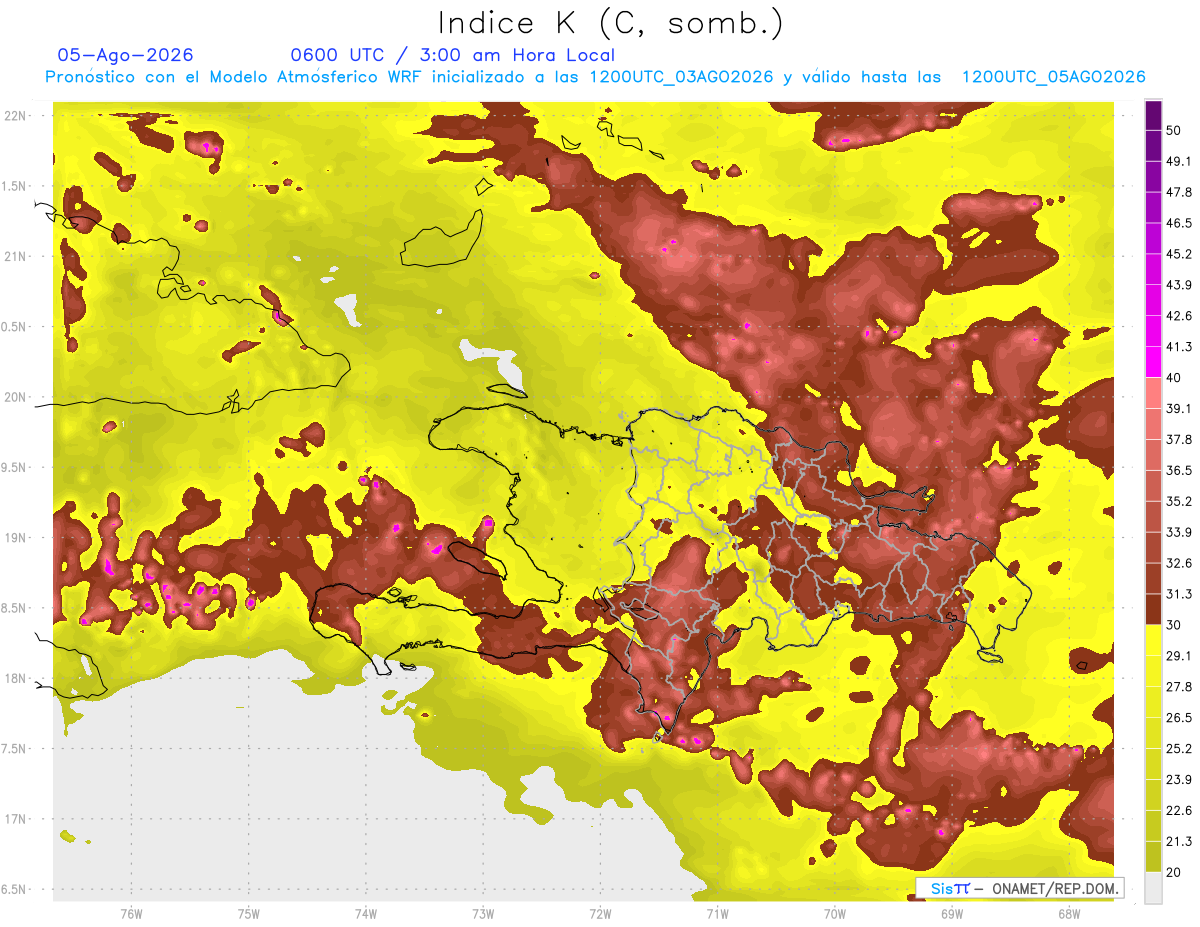Image resolution: width=1200 pixels, height=927 pixels.
Task: Click the "SisTT - ONAMET/REP.DOM." credit box
Action: pos(1020,888)
